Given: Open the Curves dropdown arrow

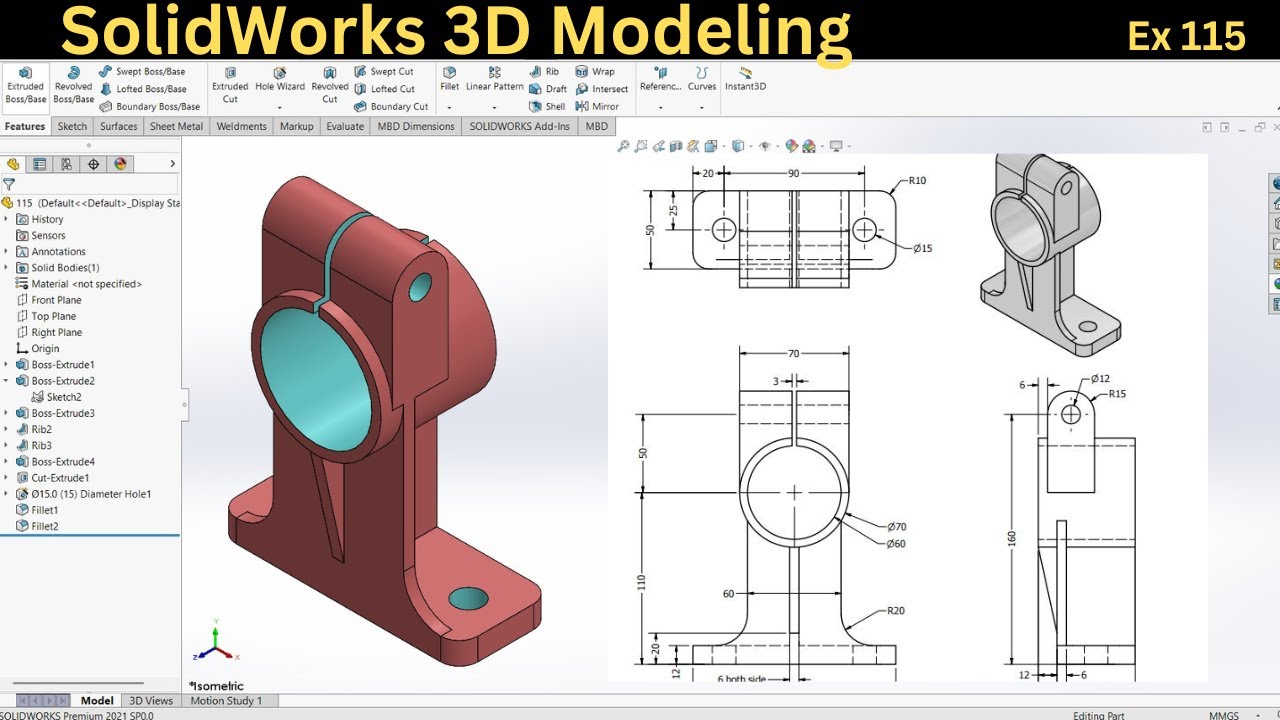Looking at the screenshot, I should pos(702,107).
